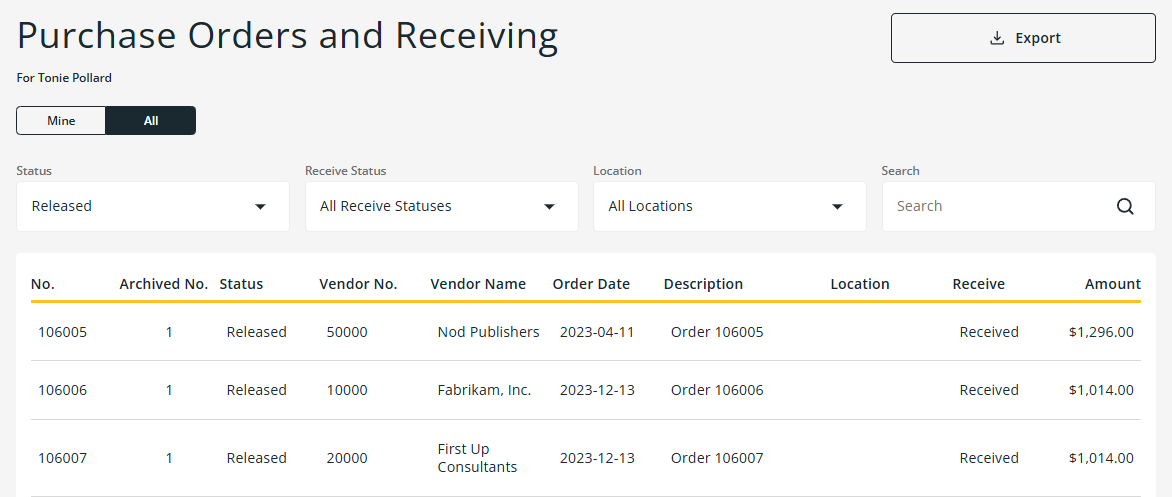Select the All toggle option
Screen dimensions: 1172x497
(151, 121)
